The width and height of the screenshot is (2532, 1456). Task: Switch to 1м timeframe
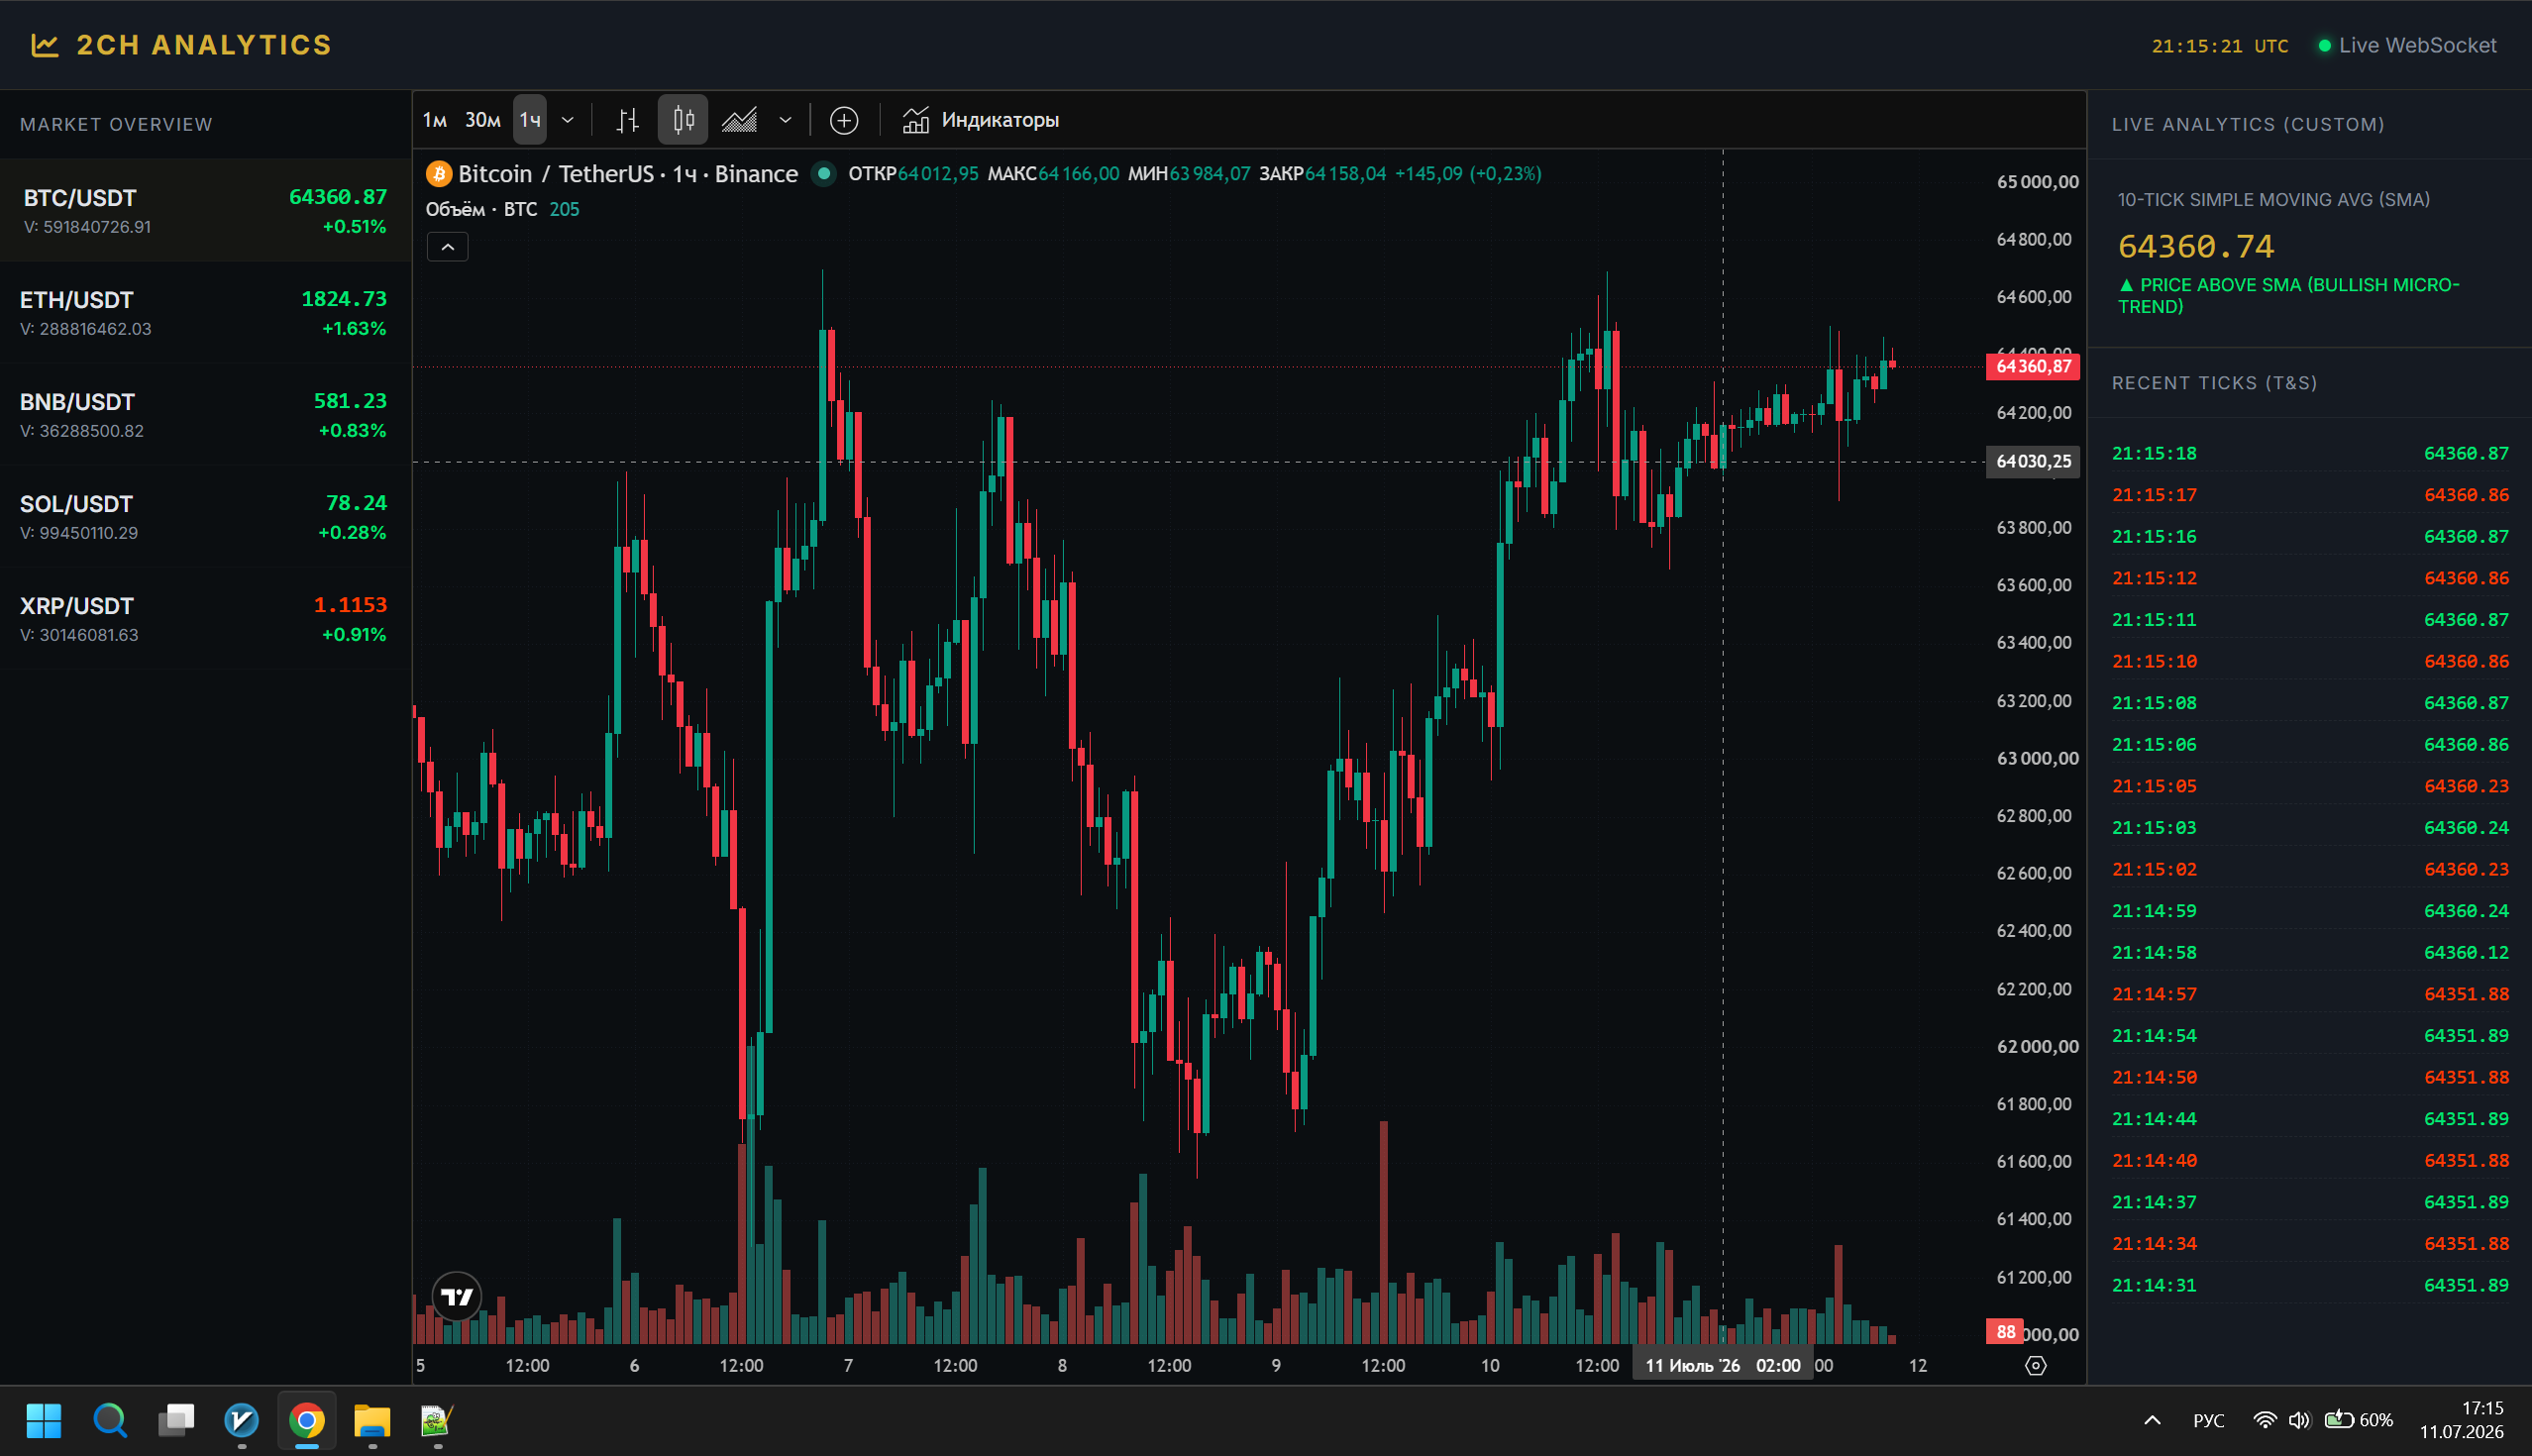click(x=435, y=121)
